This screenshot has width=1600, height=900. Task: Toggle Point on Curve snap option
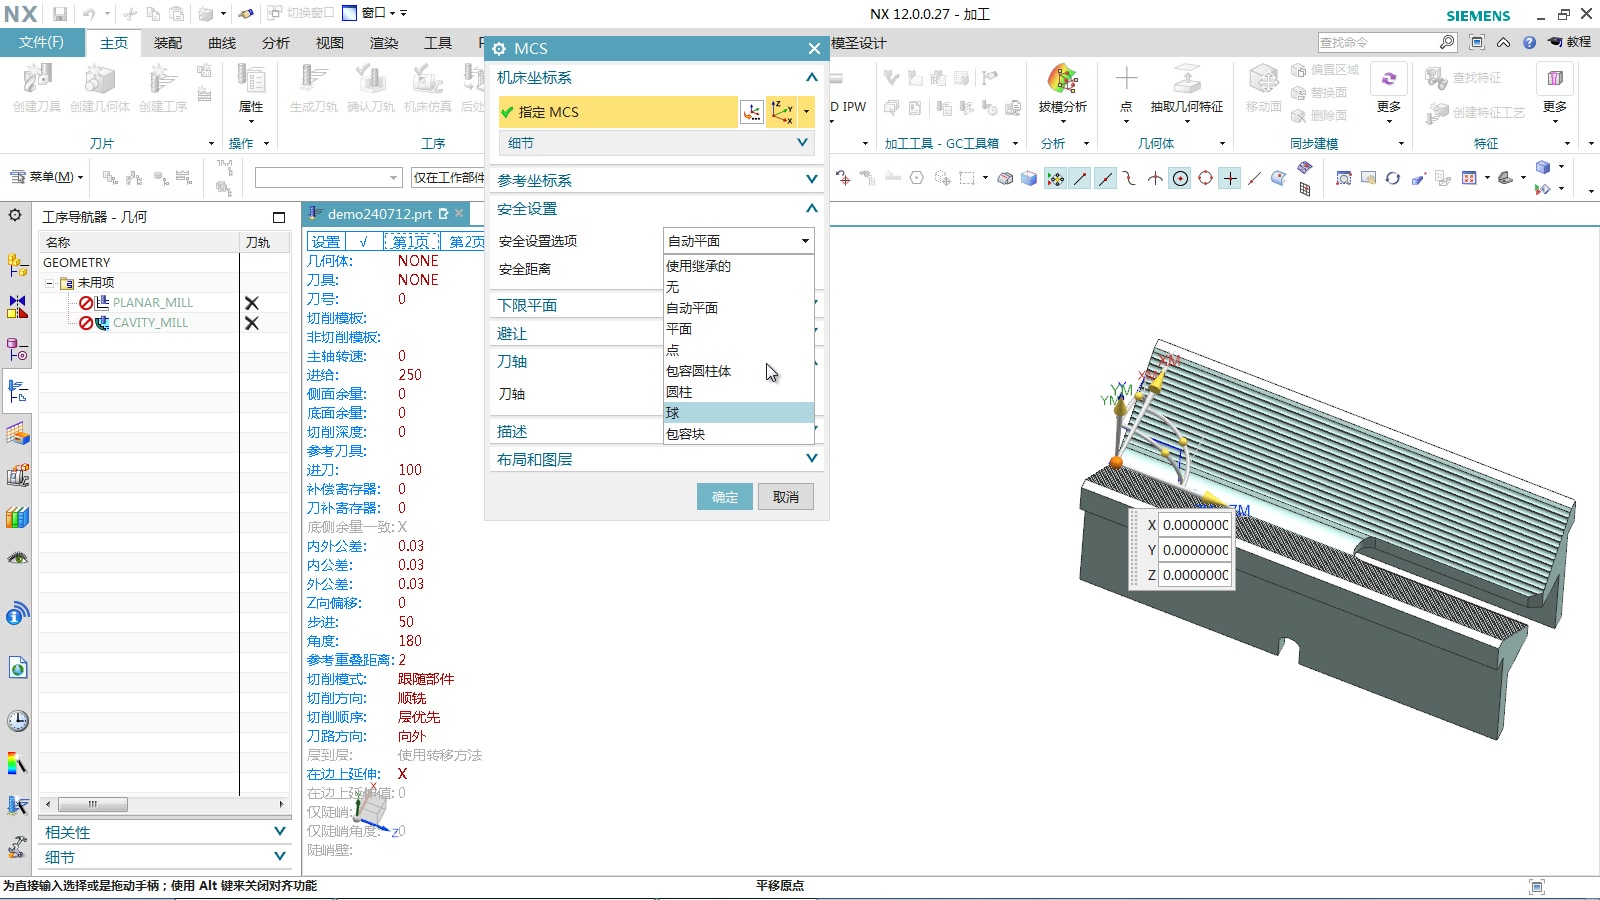(x=1255, y=178)
